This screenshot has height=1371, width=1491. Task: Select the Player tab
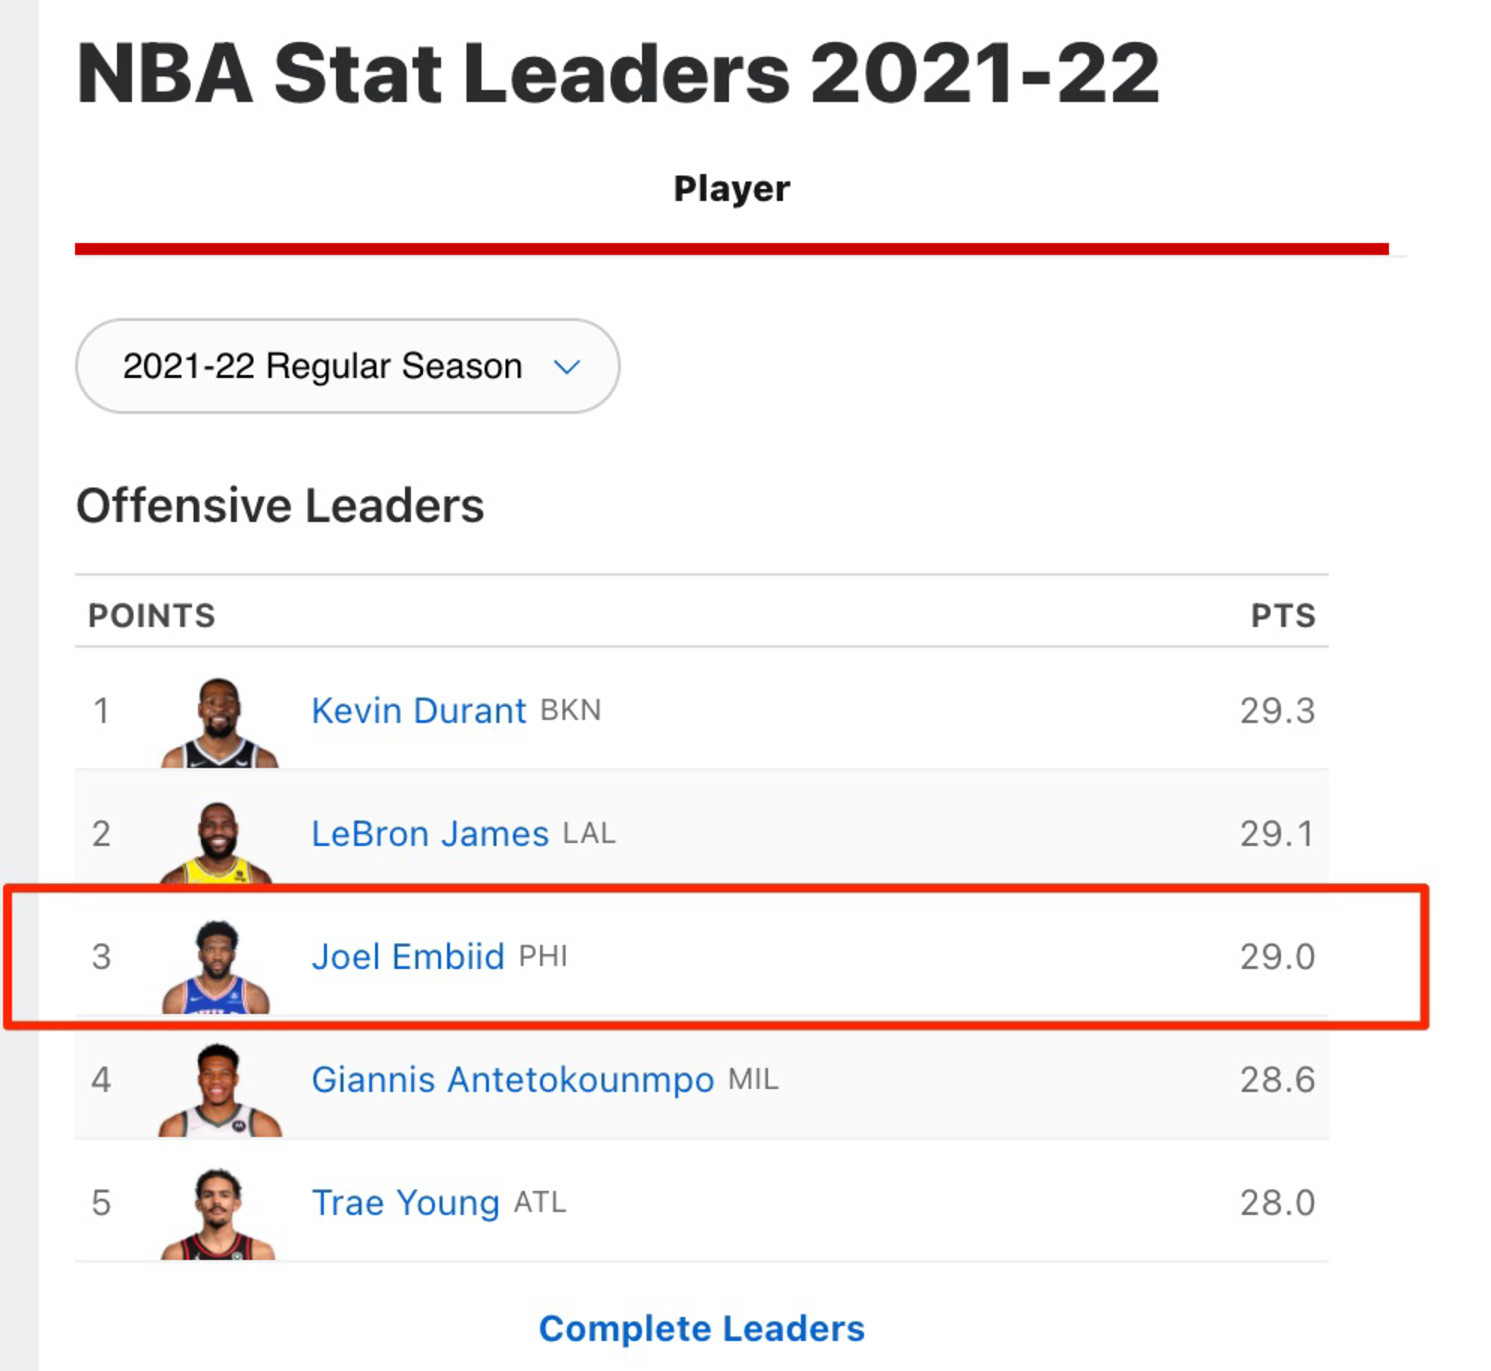pos(732,188)
